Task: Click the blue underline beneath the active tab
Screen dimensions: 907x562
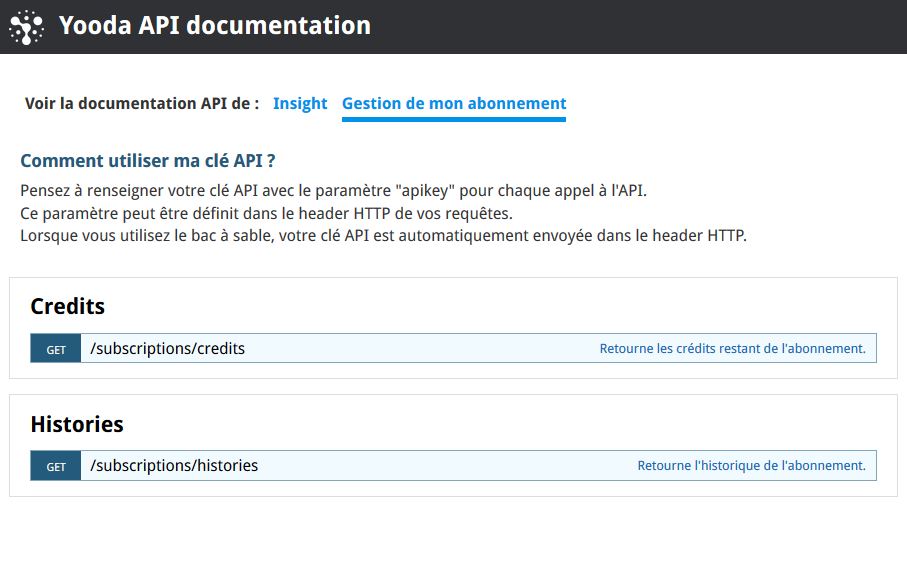Action: point(454,120)
